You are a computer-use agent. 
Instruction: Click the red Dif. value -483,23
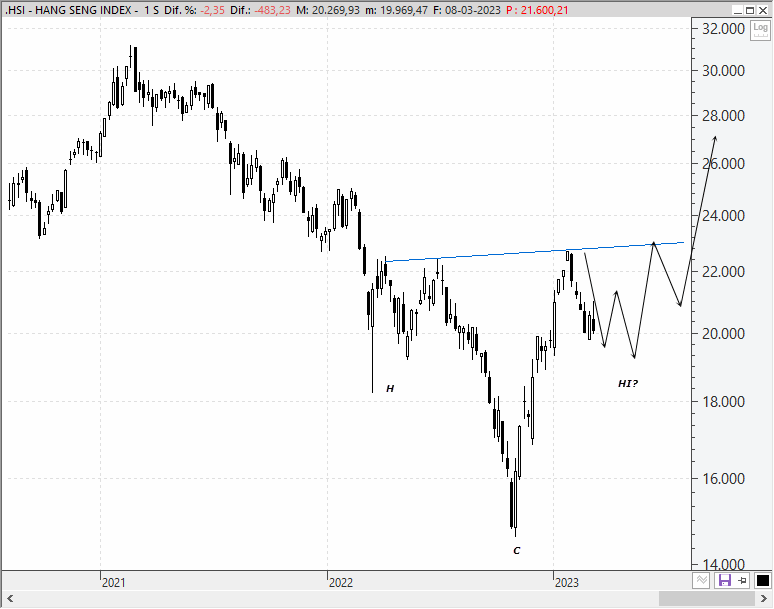click(x=272, y=10)
